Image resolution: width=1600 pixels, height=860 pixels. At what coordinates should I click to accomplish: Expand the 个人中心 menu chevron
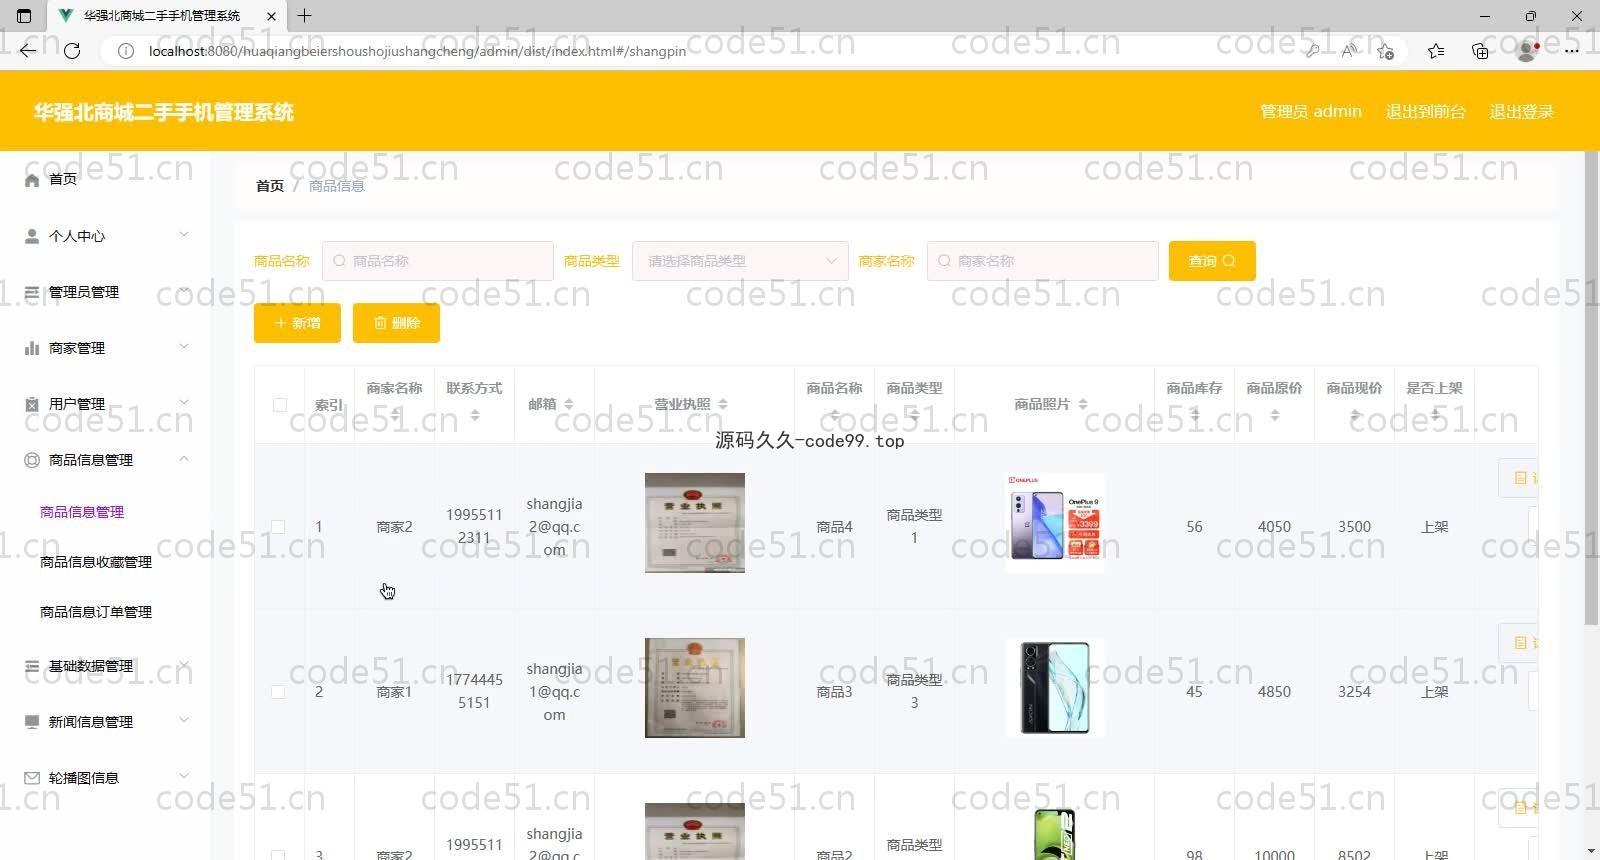pos(183,235)
